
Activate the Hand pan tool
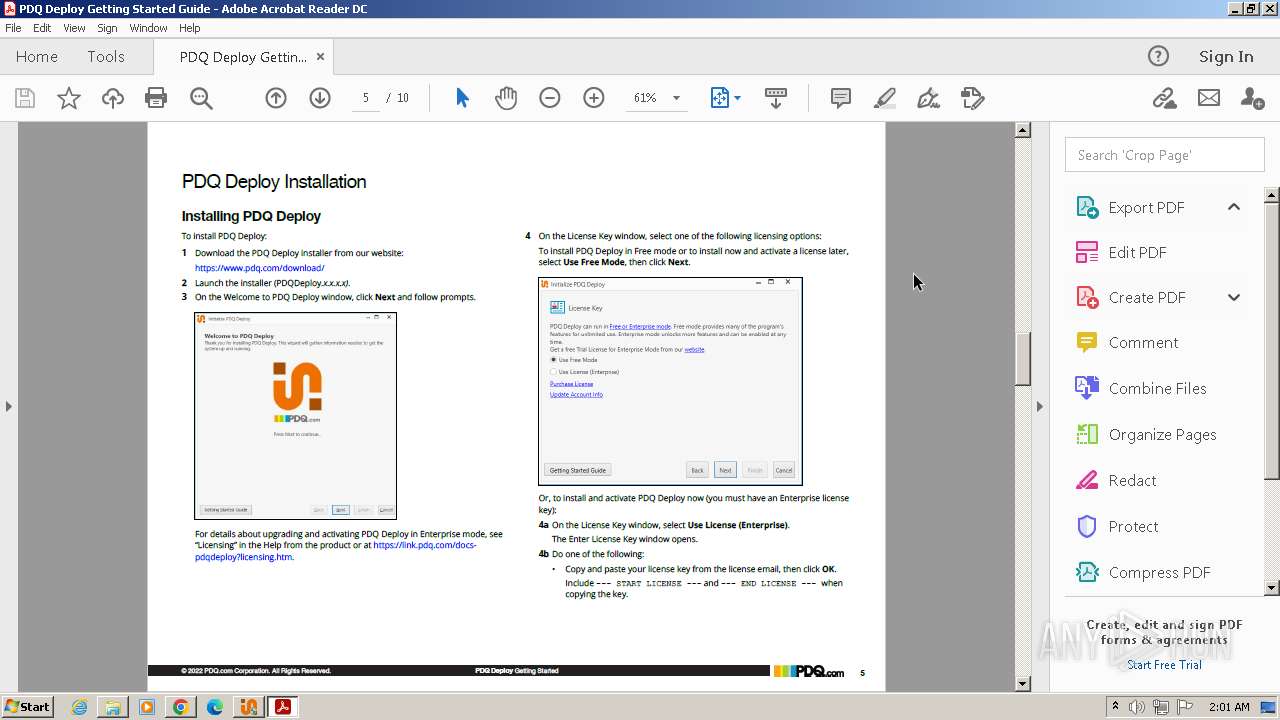tap(506, 98)
